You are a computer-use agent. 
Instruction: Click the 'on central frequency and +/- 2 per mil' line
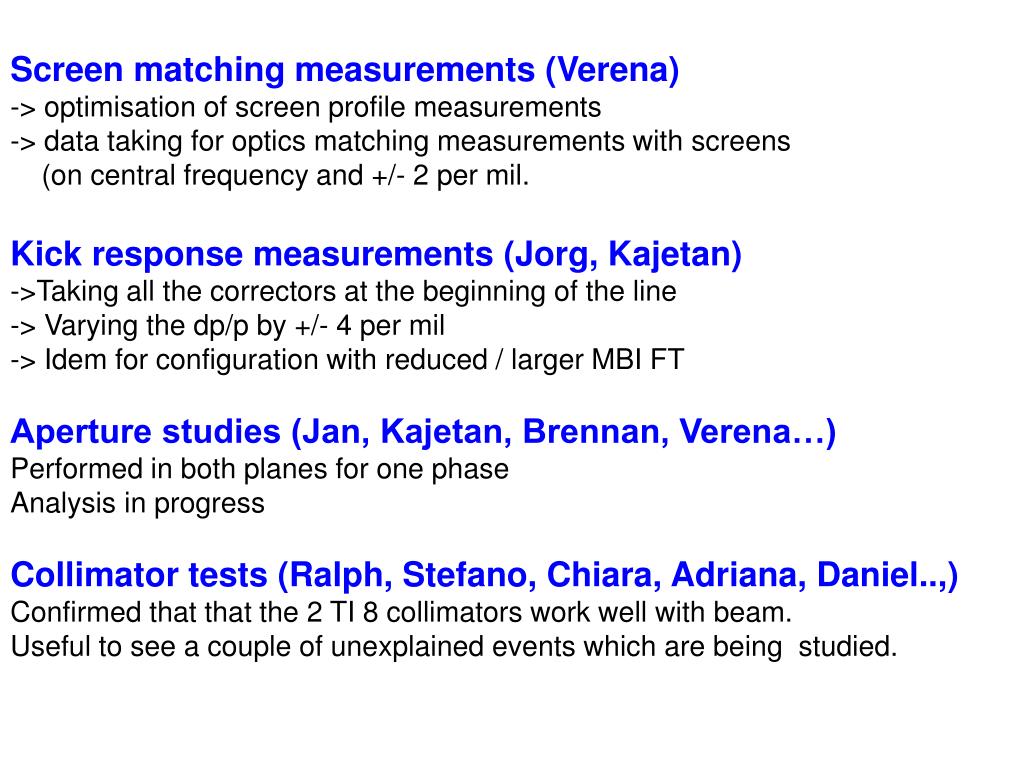[285, 176]
